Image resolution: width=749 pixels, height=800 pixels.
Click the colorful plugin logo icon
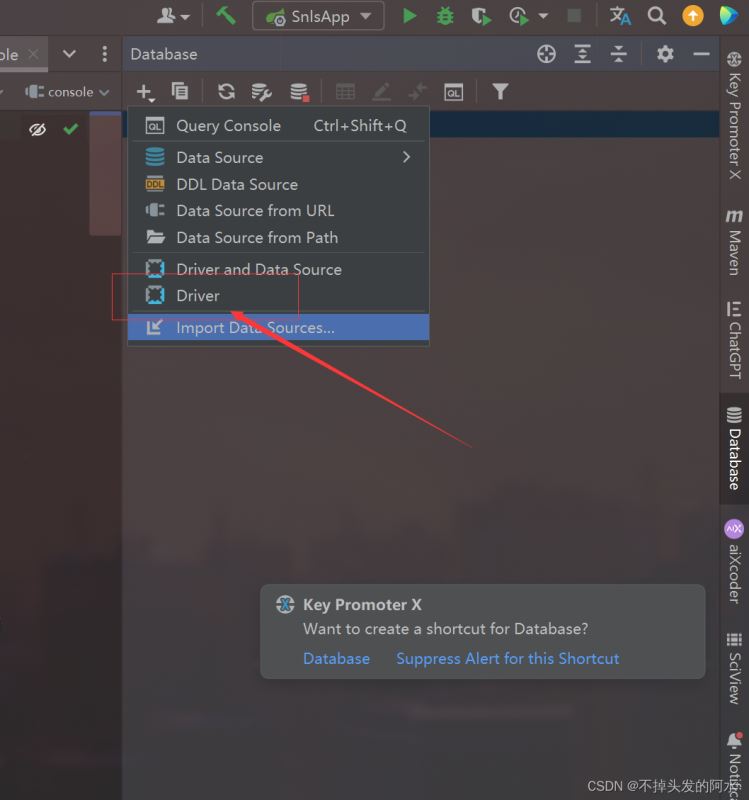pos(729,16)
